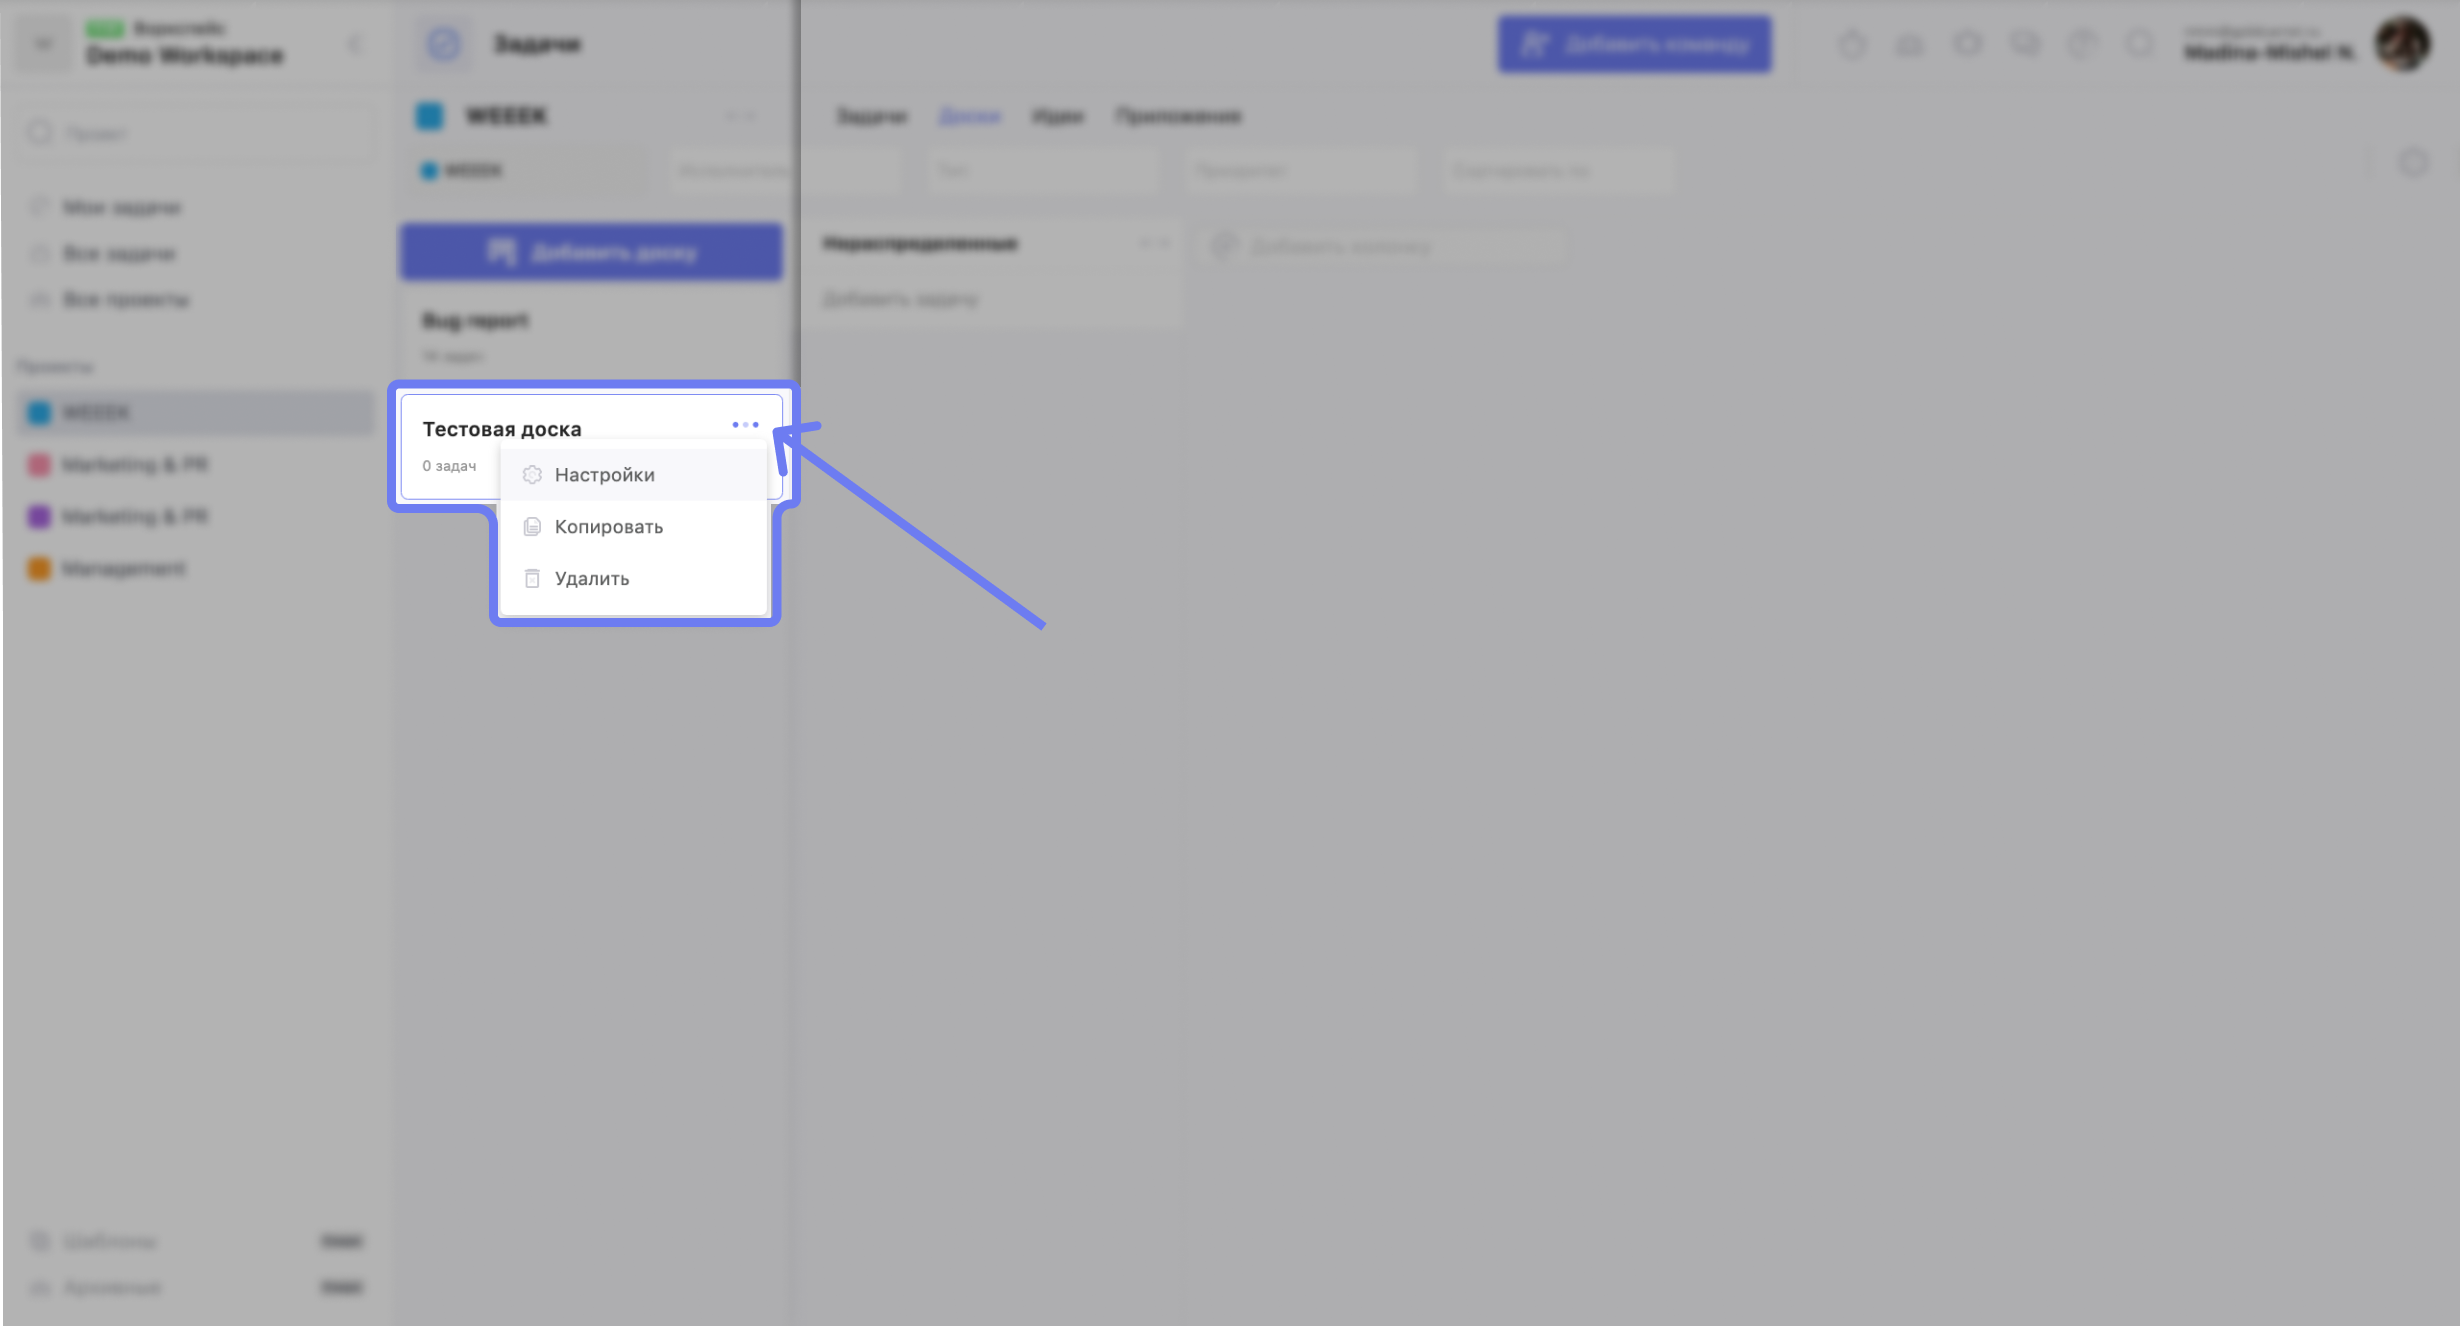Click the project search field in sidebar
Image resolution: width=2460 pixels, height=1326 pixels.
click(x=198, y=133)
